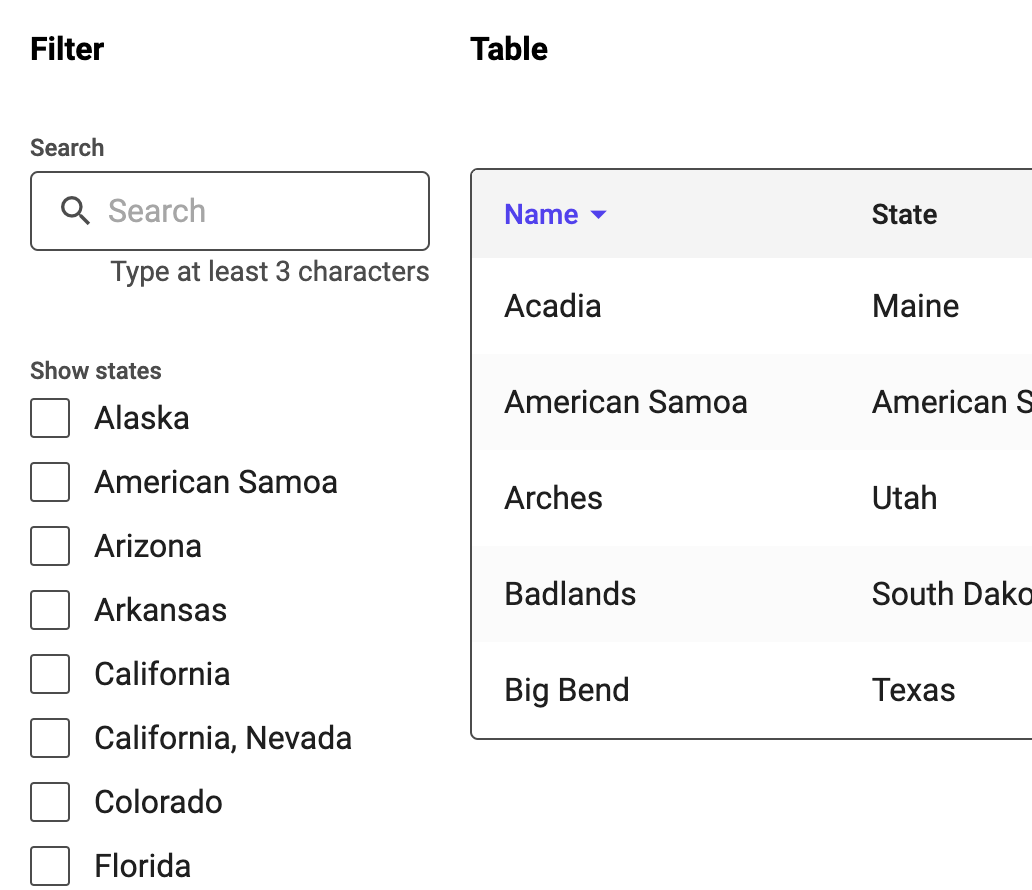1032x890 pixels.
Task: Click the Texas state cell
Action: tap(913, 690)
